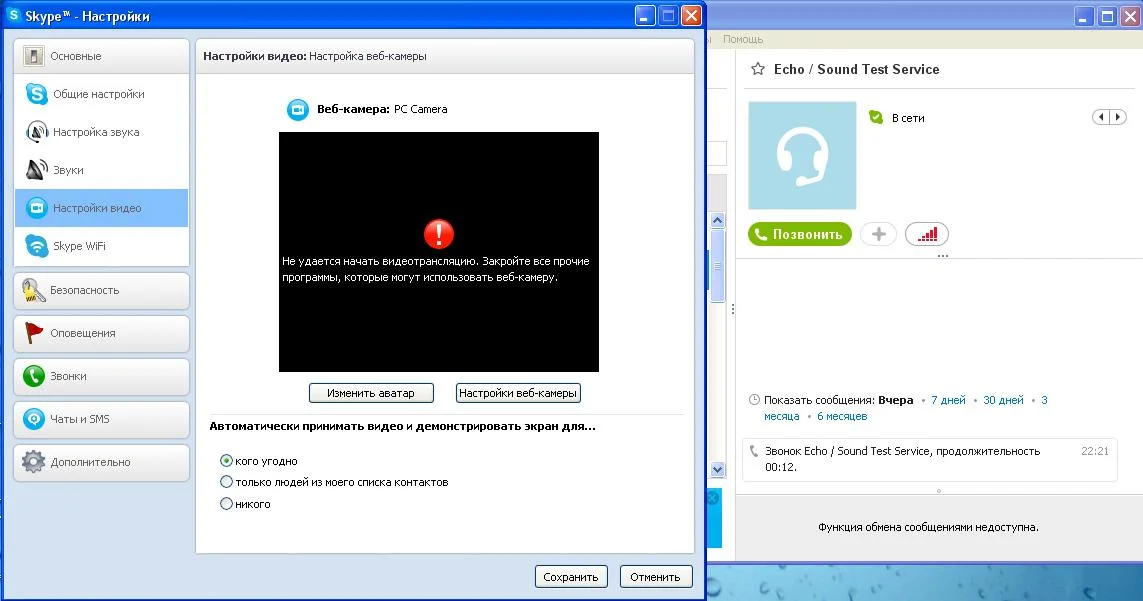Open the Общие настройки section
The width and height of the screenshot is (1143, 601).
[101, 94]
